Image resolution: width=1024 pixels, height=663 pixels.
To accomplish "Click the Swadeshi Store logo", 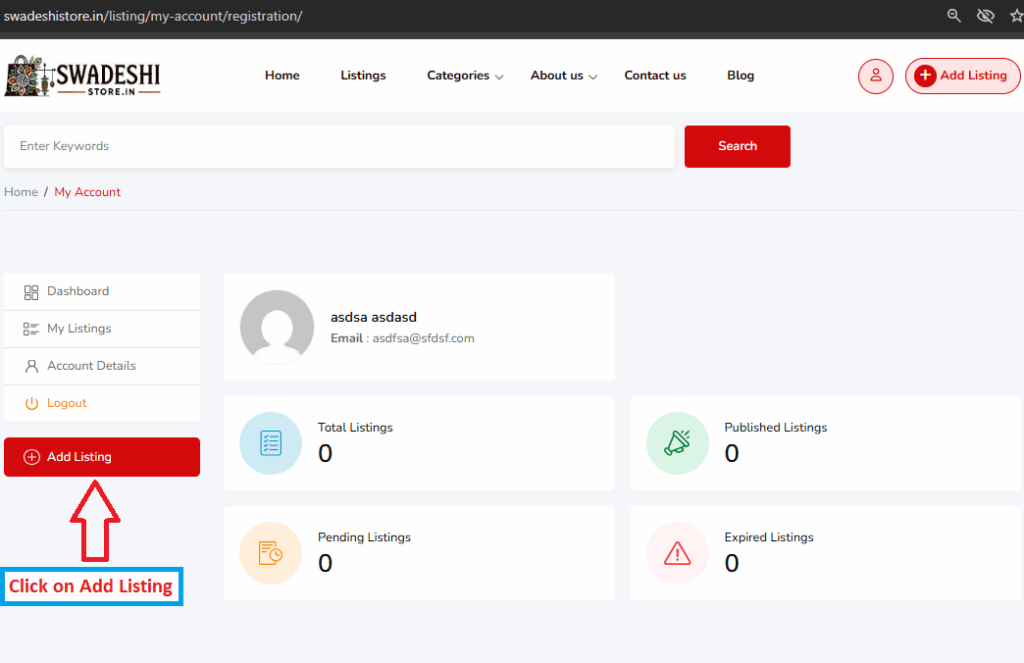I will point(82,76).
